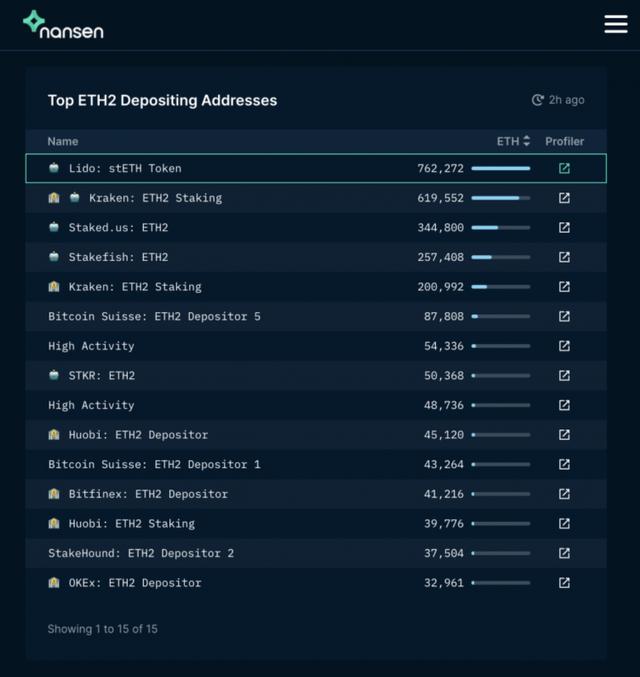Open profiler for Bitfinex: ETH2 Depositor
Screen dimensions: 640x677
pyautogui.click(x=564, y=494)
